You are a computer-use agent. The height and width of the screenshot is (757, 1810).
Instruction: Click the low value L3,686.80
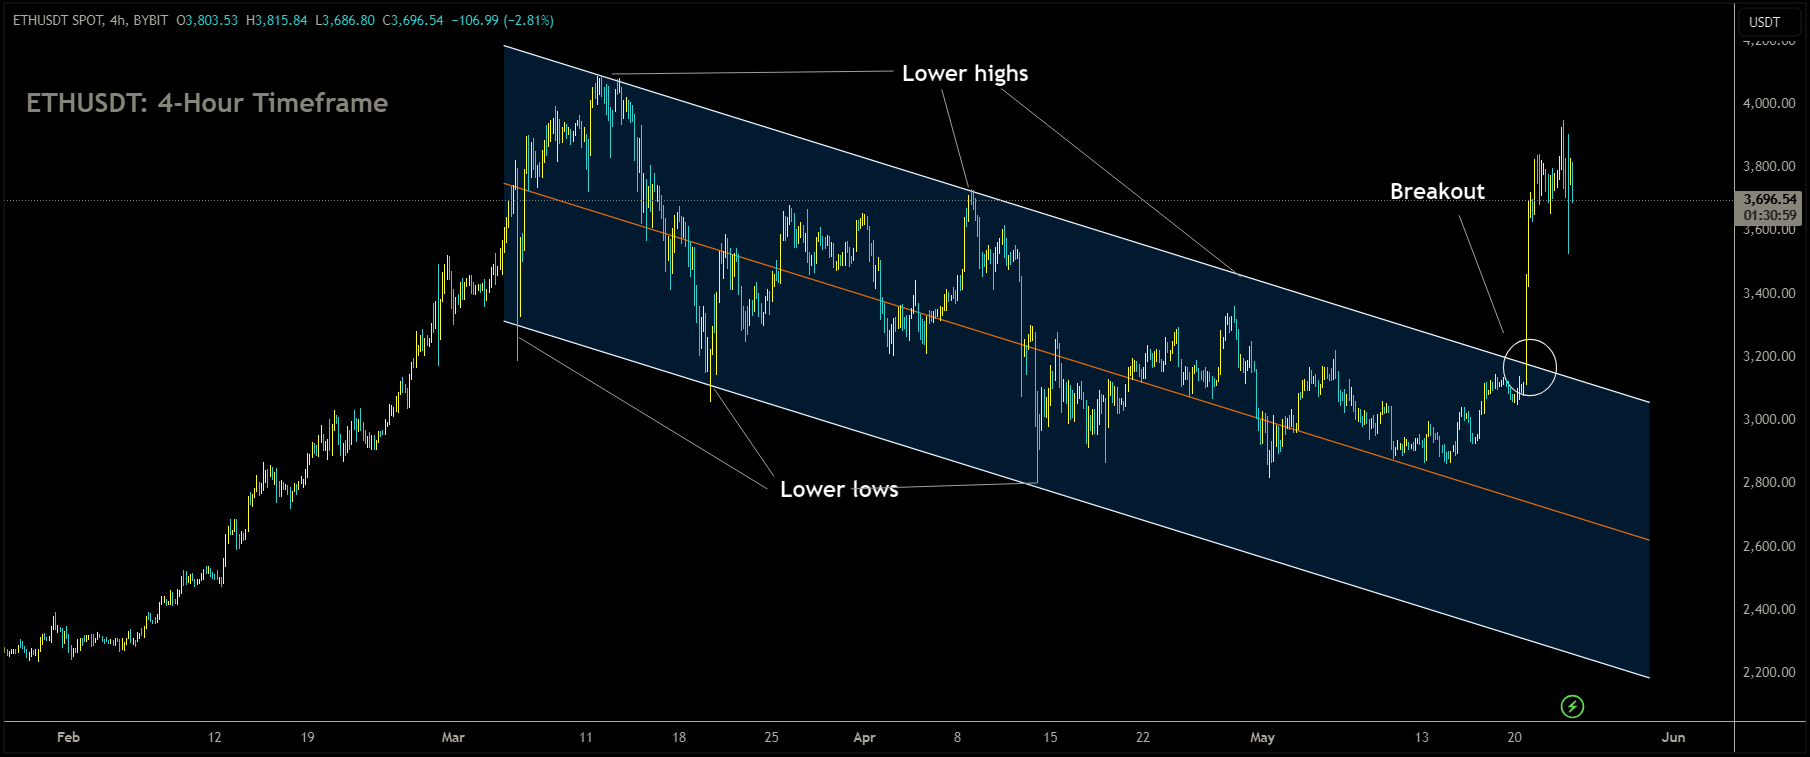[345, 20]
